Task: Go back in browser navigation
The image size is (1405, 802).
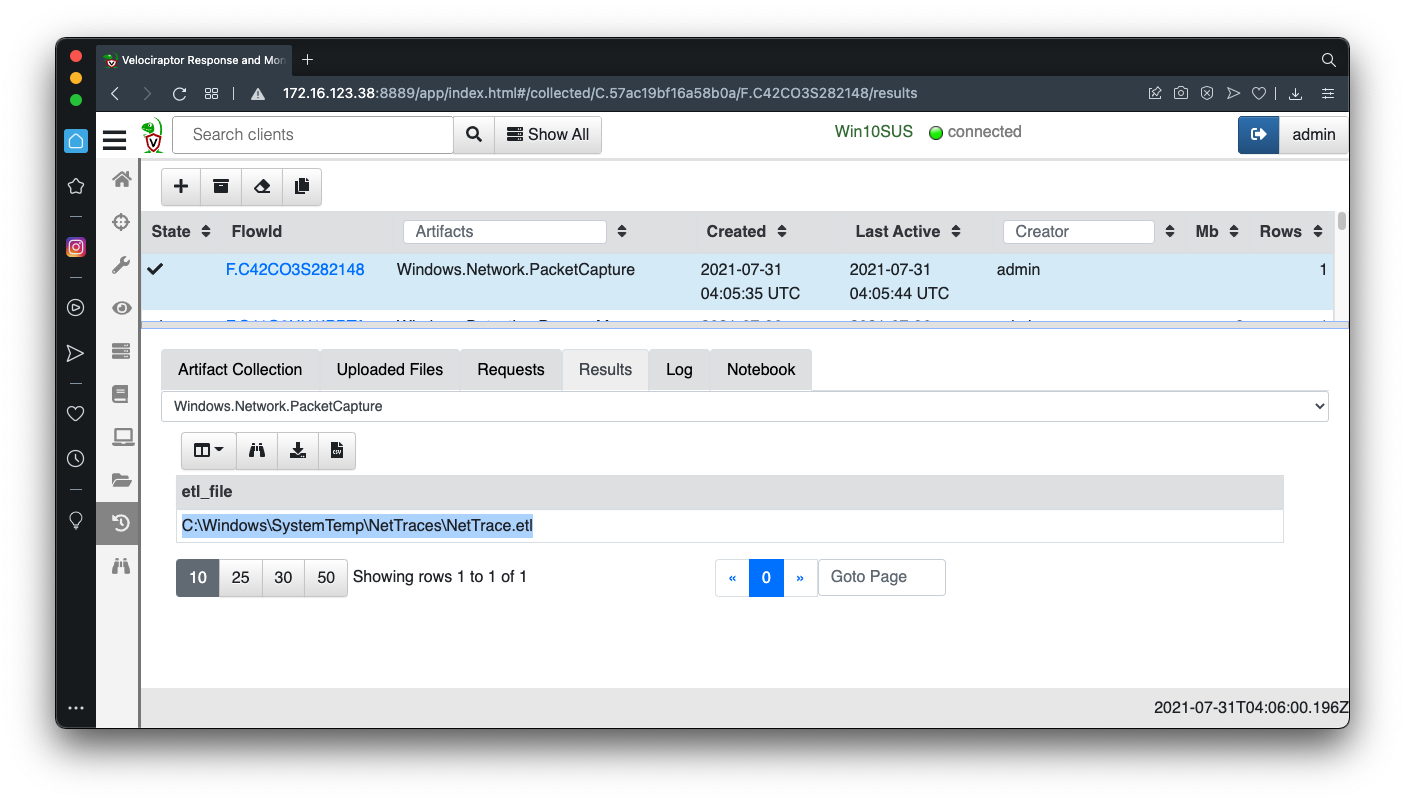Action: tap(115, 94)
